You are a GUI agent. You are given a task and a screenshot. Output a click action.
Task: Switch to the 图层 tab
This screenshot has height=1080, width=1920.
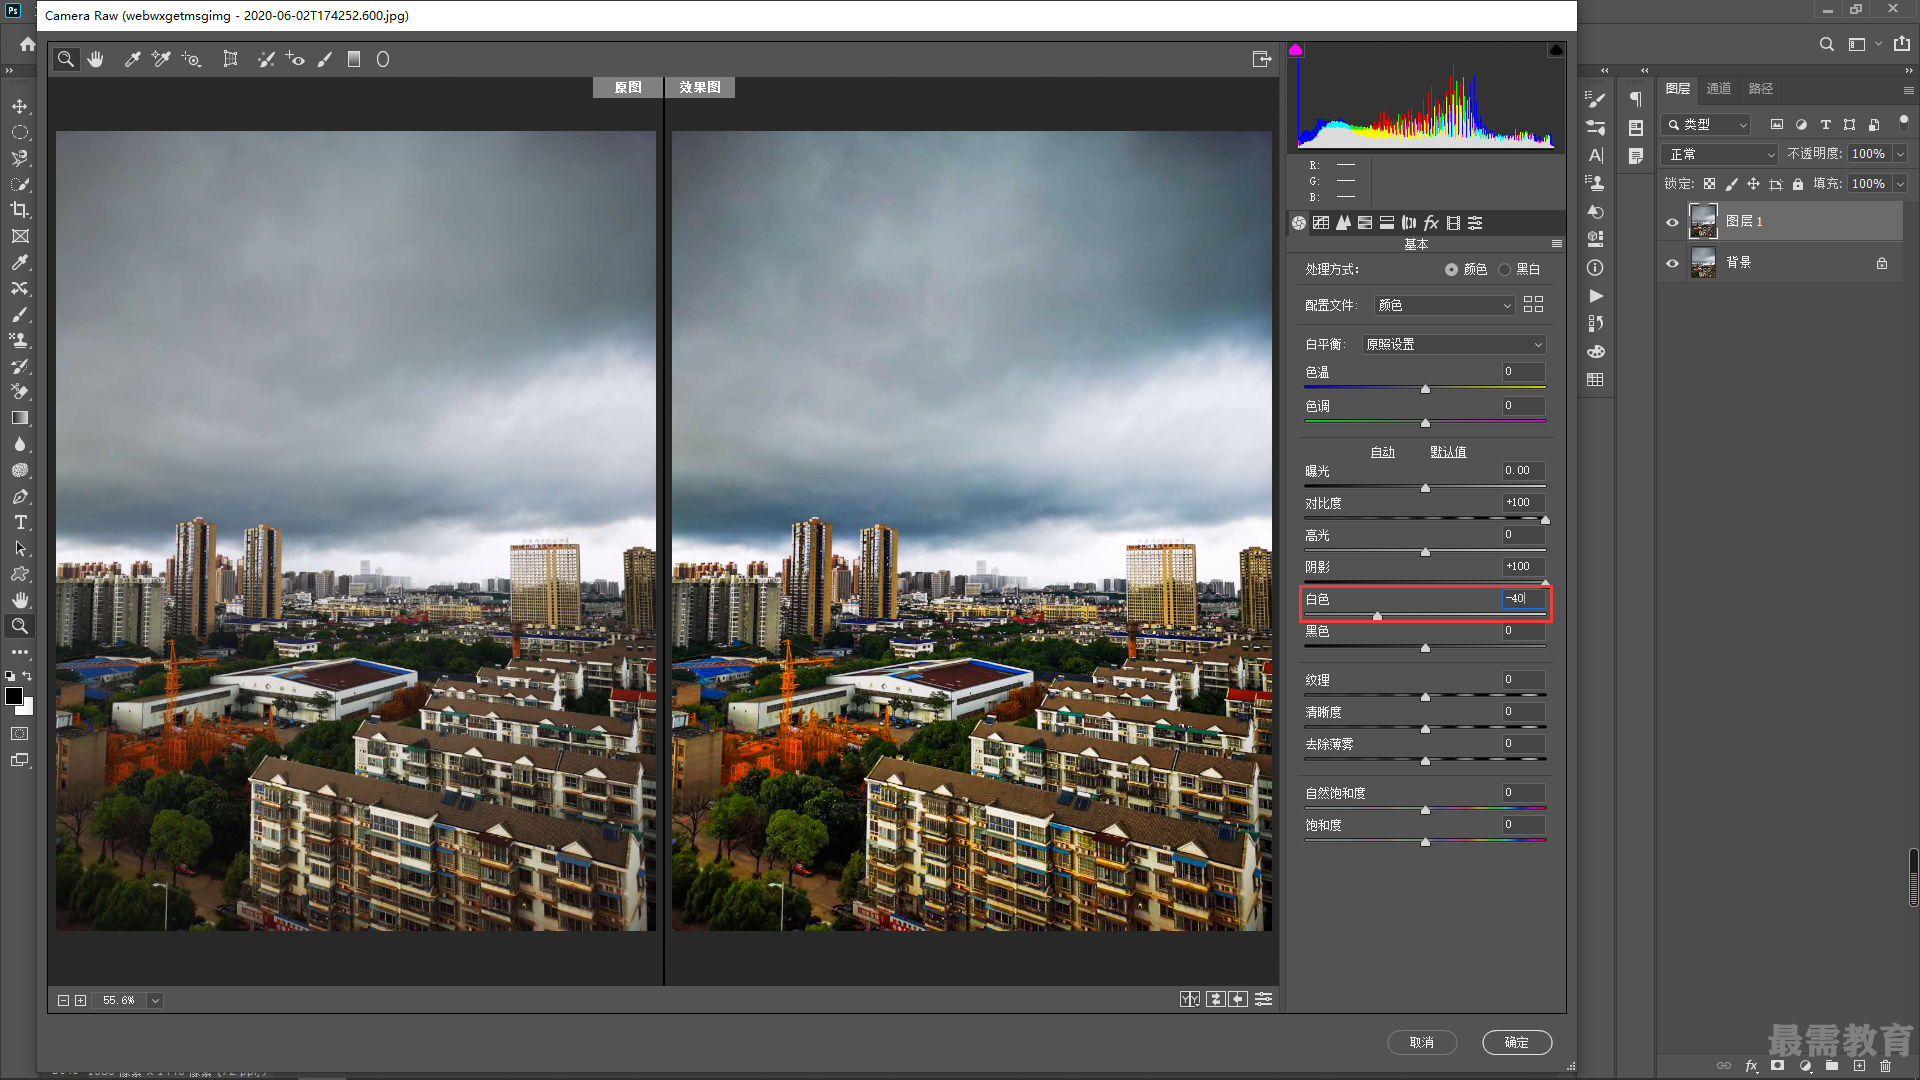1678,89
